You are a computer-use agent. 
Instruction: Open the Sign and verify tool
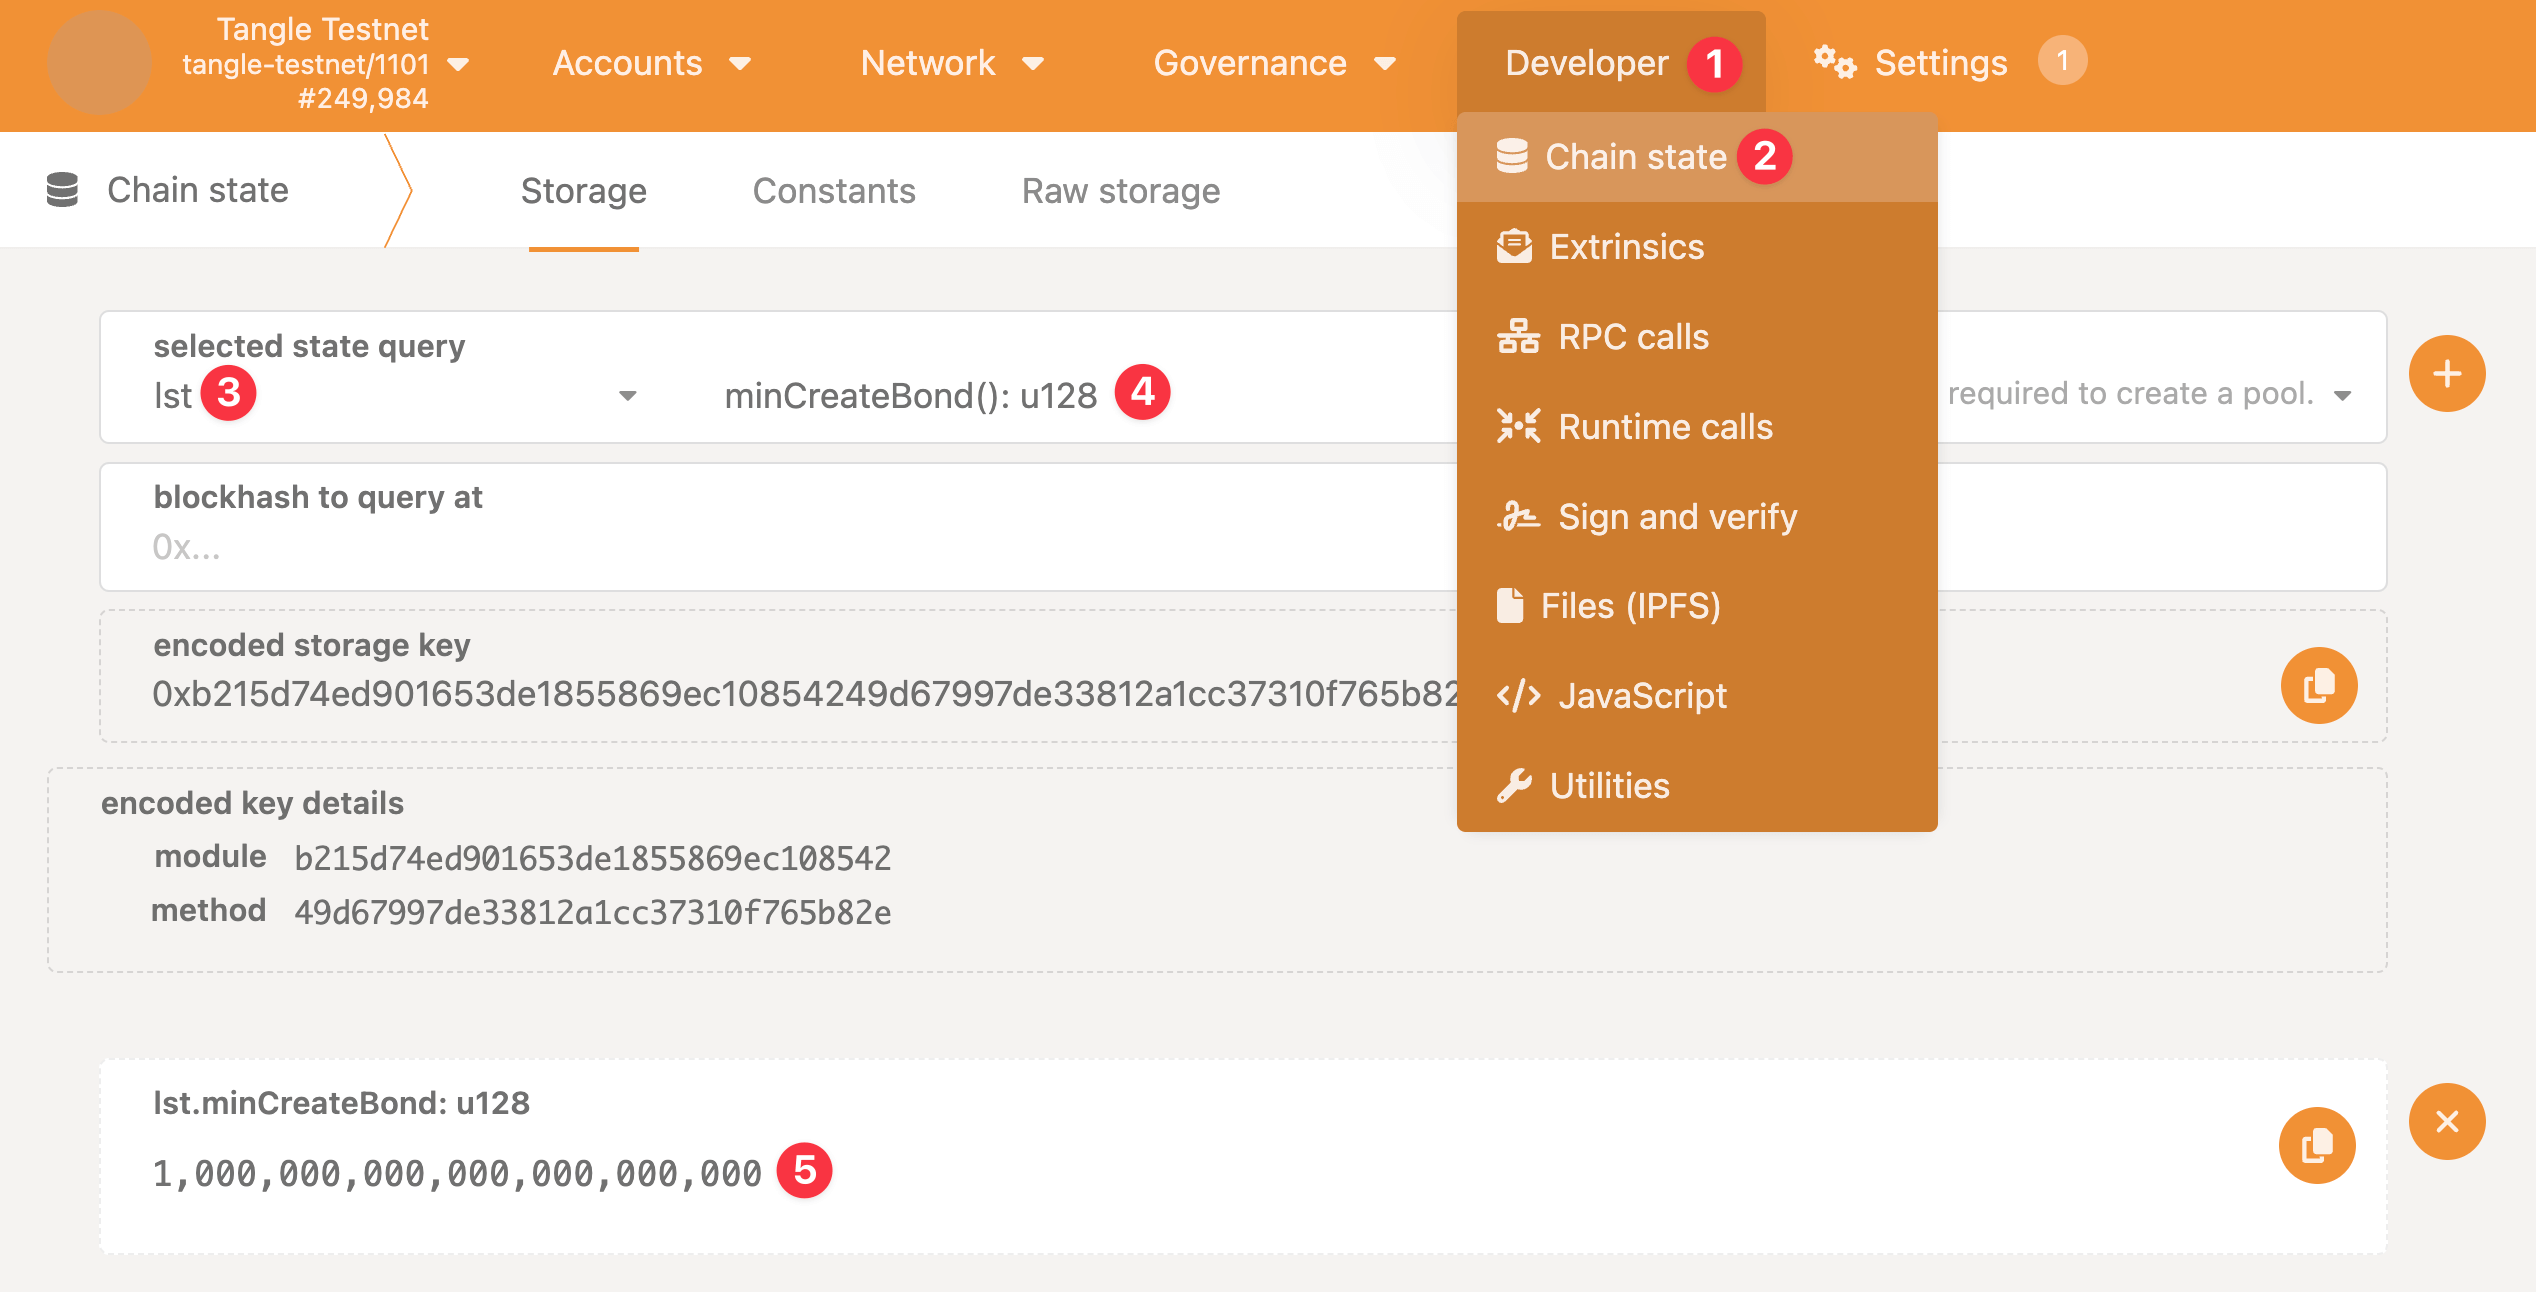coord(1675,516)
